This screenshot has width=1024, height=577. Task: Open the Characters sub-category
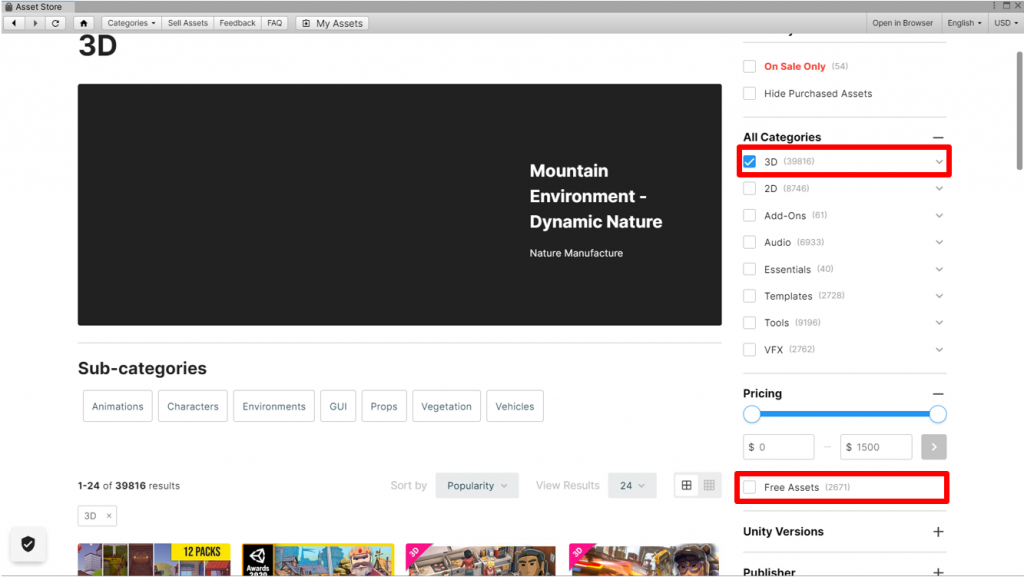[x=193, y=406]
